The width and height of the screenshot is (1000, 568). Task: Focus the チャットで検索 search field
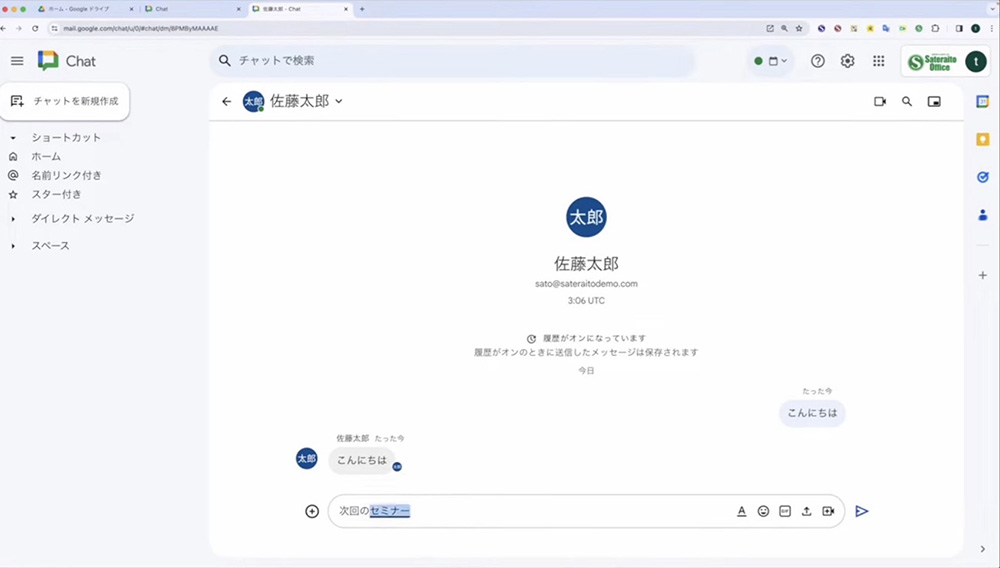tap(452, 61)
